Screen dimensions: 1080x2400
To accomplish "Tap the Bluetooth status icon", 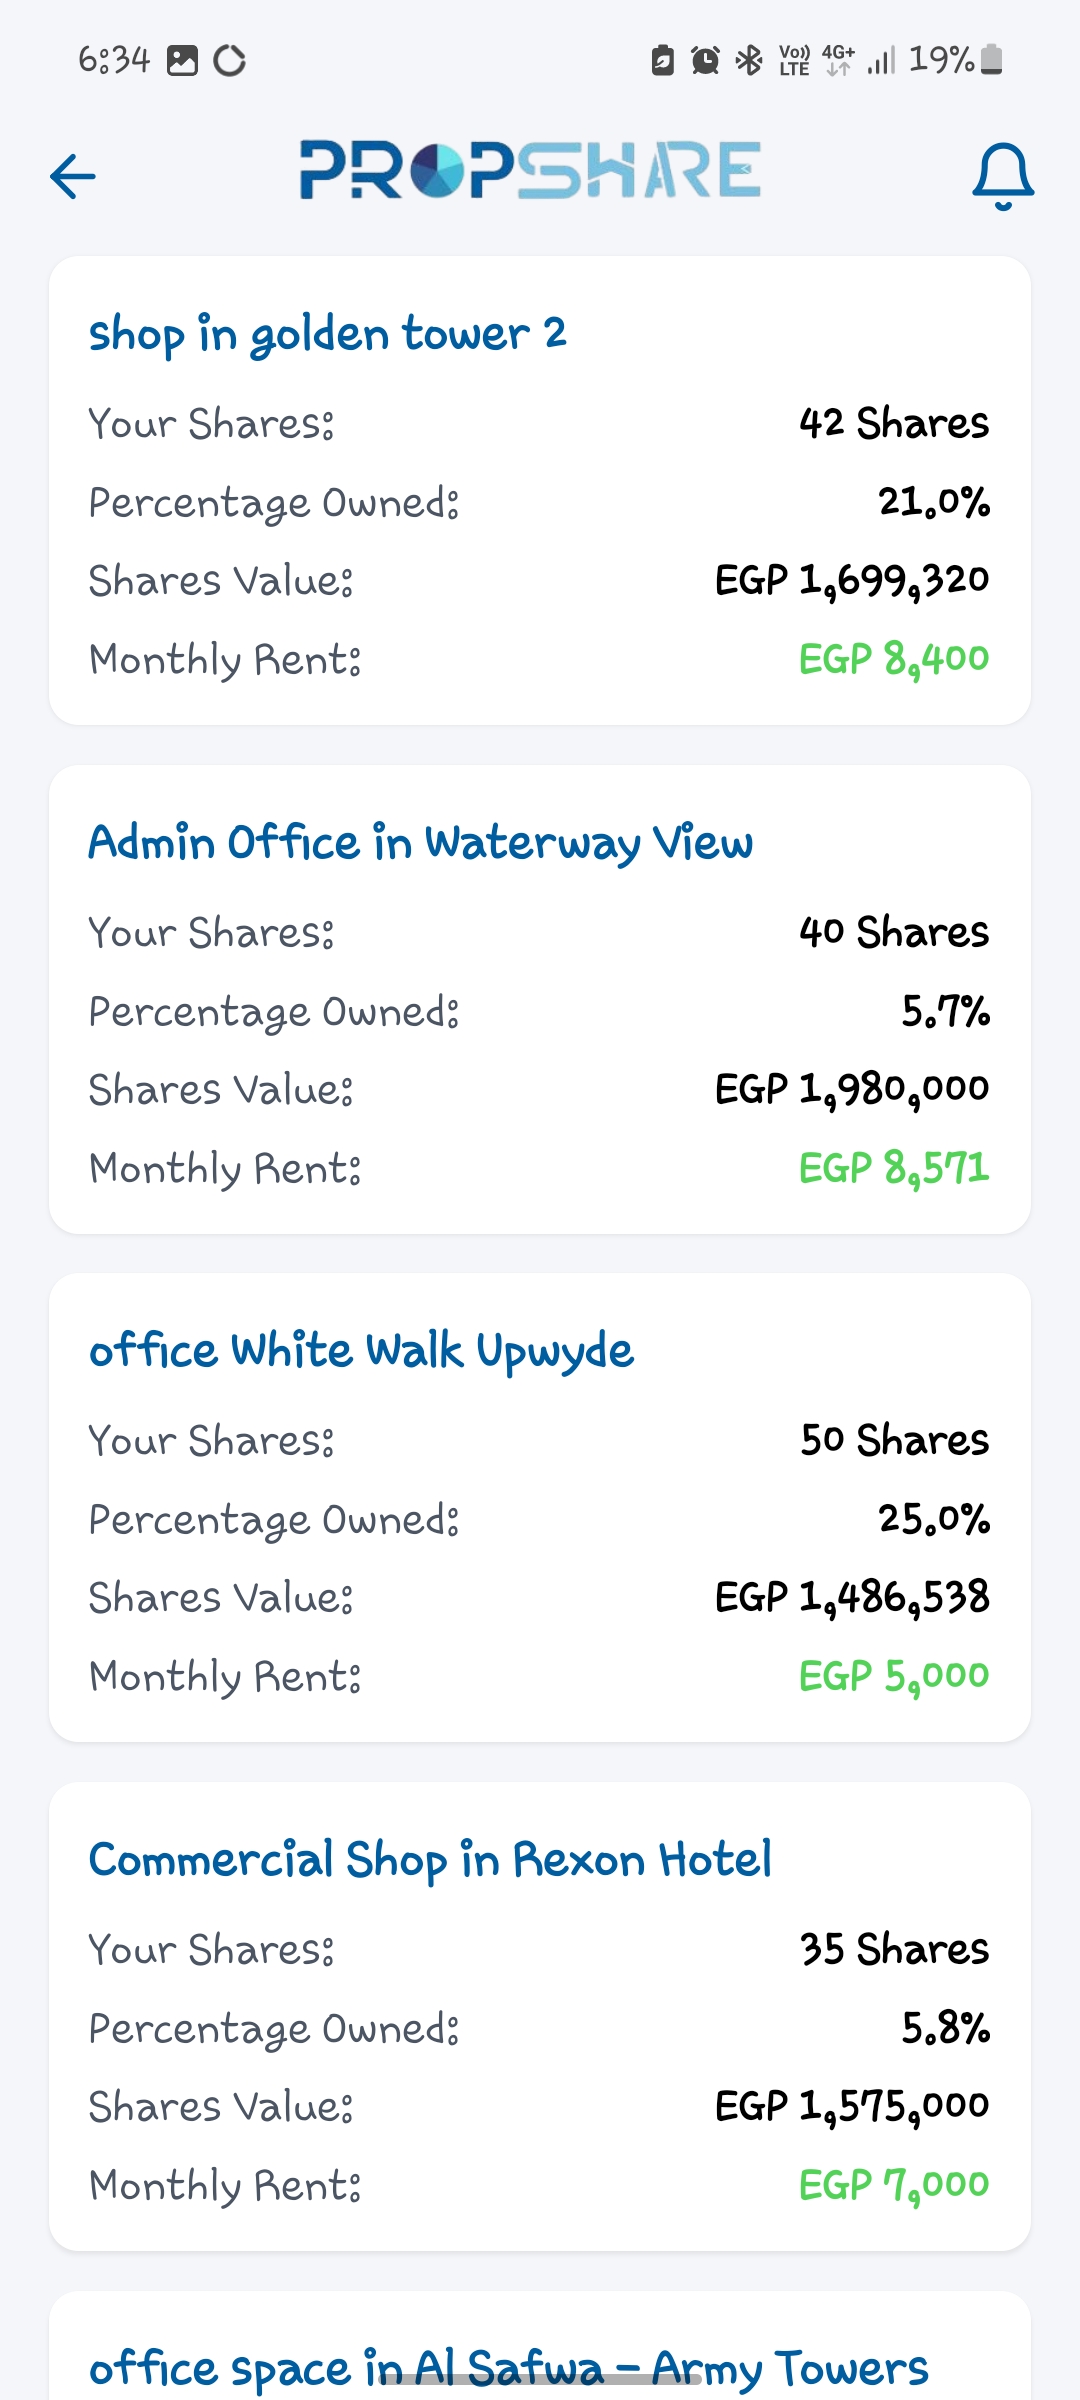I will [x=748, y=61].
